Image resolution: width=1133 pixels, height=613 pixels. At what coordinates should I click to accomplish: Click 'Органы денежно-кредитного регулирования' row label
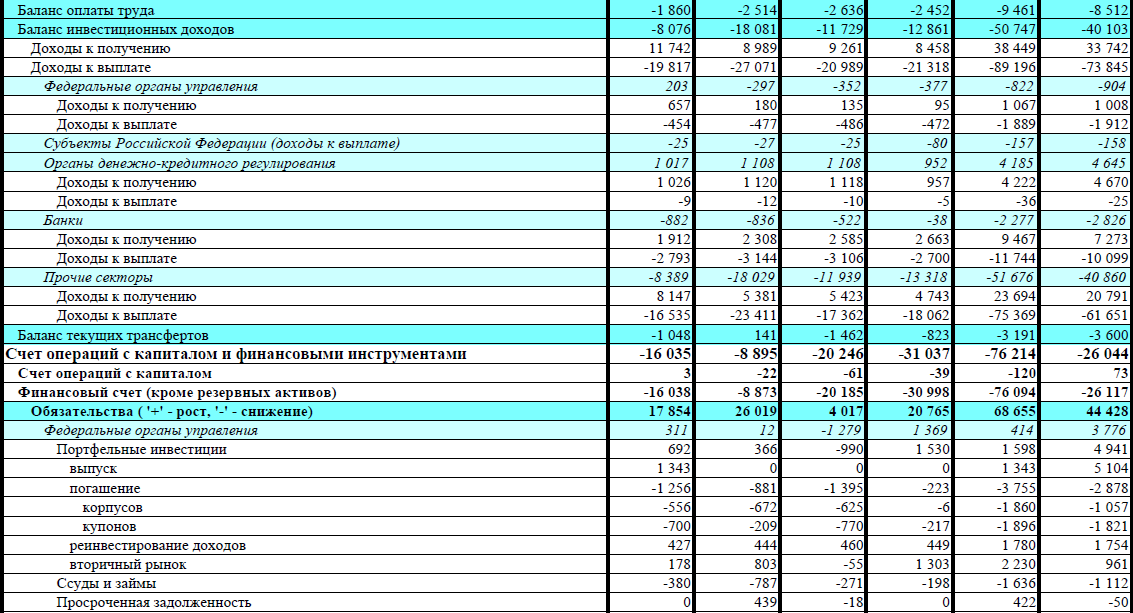(189, 163)
